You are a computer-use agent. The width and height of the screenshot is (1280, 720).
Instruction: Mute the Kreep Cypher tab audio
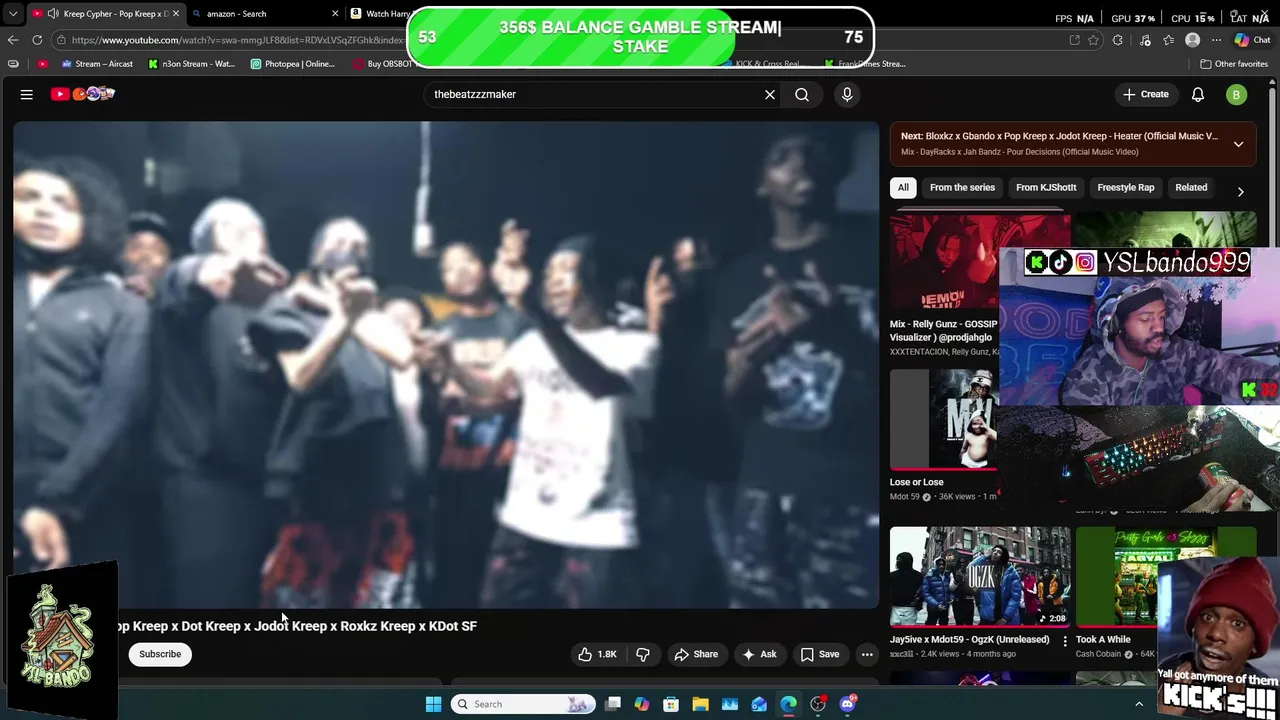coord(53,14)
